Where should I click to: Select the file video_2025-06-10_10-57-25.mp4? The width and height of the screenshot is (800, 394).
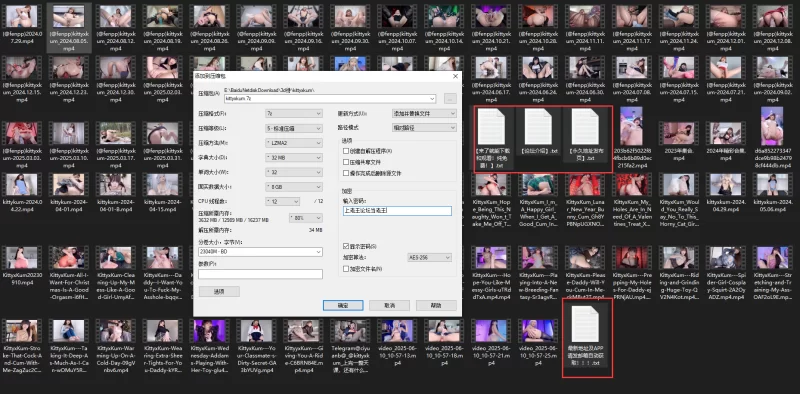tap(538, 343)
